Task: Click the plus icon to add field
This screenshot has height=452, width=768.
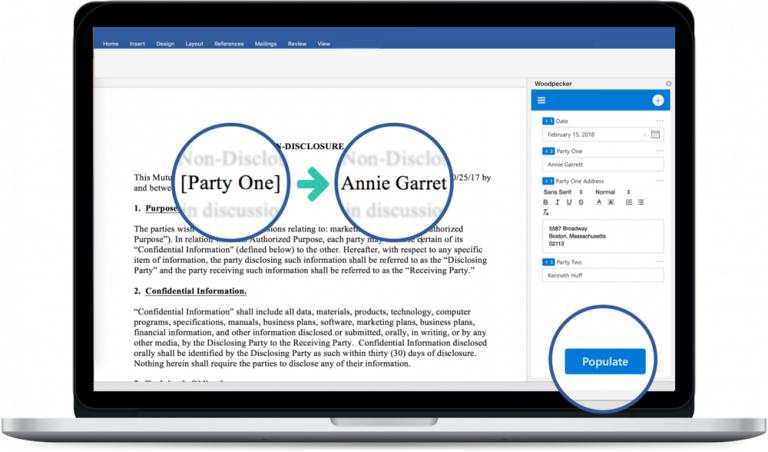Action: tap(657, 100)
